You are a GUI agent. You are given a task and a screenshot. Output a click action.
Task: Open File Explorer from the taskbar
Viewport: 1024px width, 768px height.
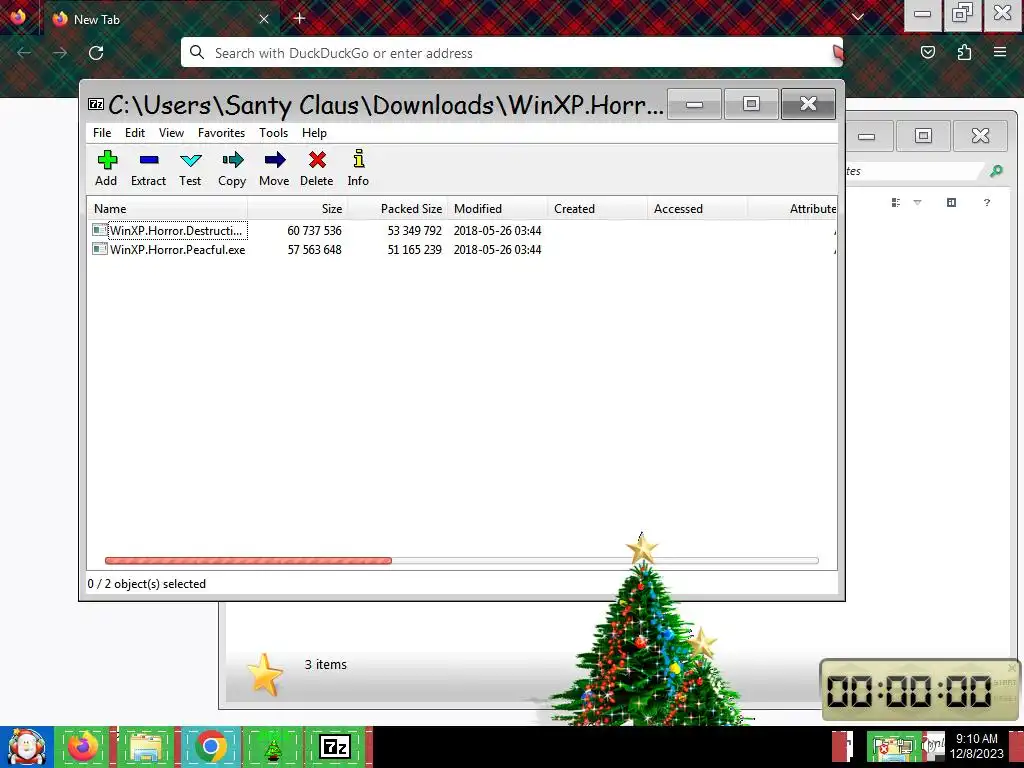[x=146, y=746]
